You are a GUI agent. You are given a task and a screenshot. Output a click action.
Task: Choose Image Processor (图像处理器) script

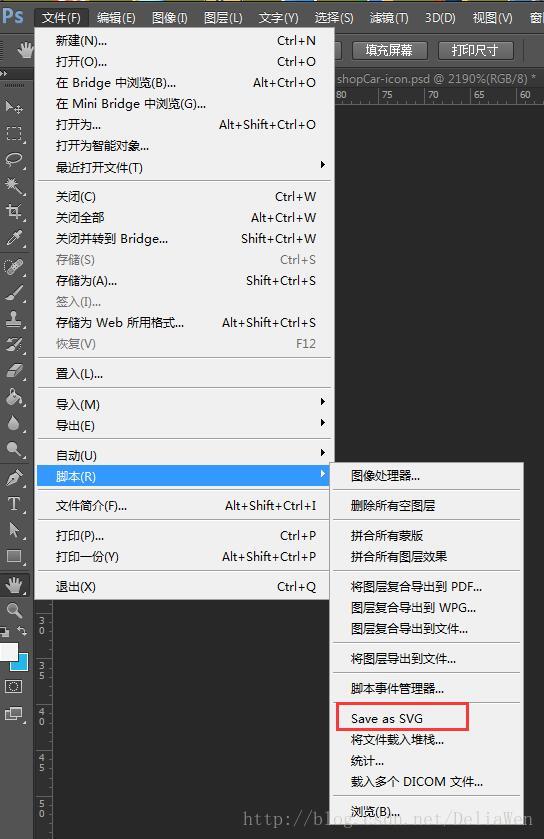[426, 476]
